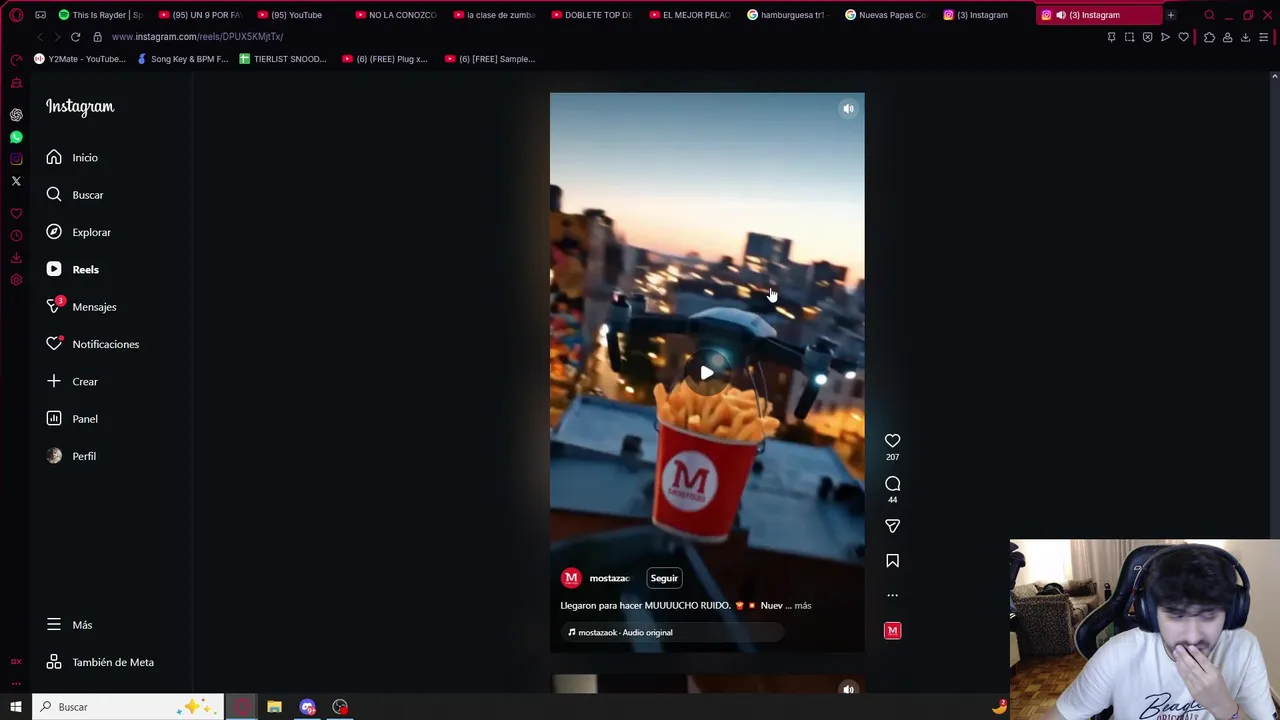This screenshot has height=720, width=1280.
Task: Open downloads in Opera sidebar
Action: 16,258
